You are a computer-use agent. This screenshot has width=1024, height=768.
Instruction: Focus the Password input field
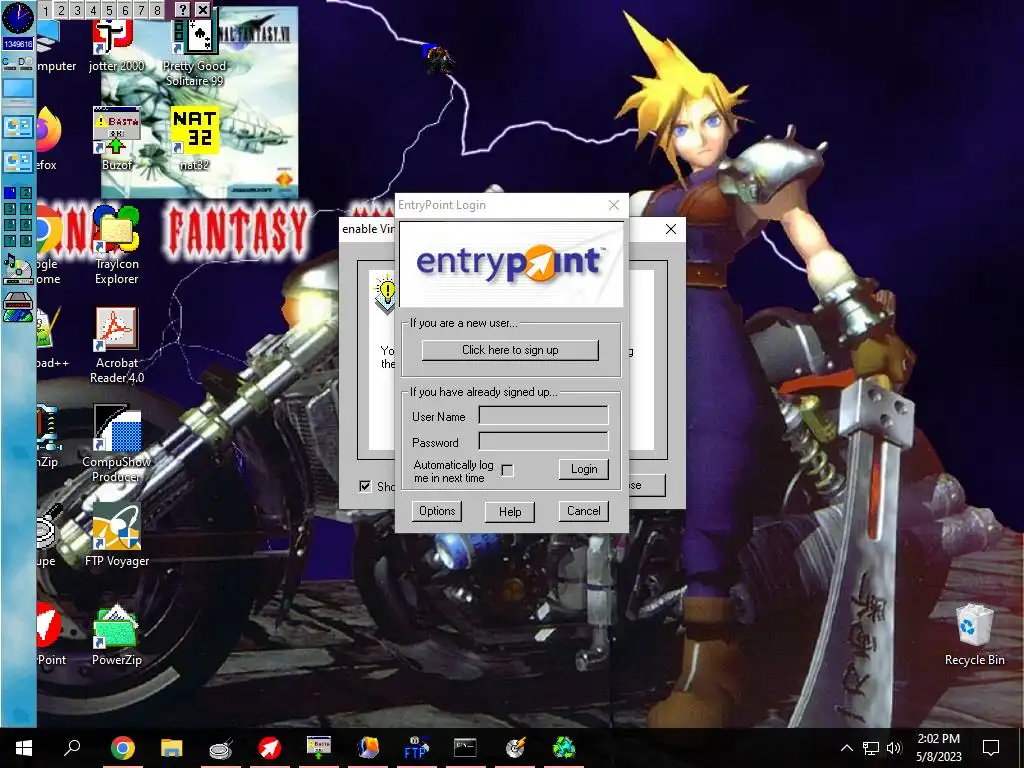pos(543,441)
